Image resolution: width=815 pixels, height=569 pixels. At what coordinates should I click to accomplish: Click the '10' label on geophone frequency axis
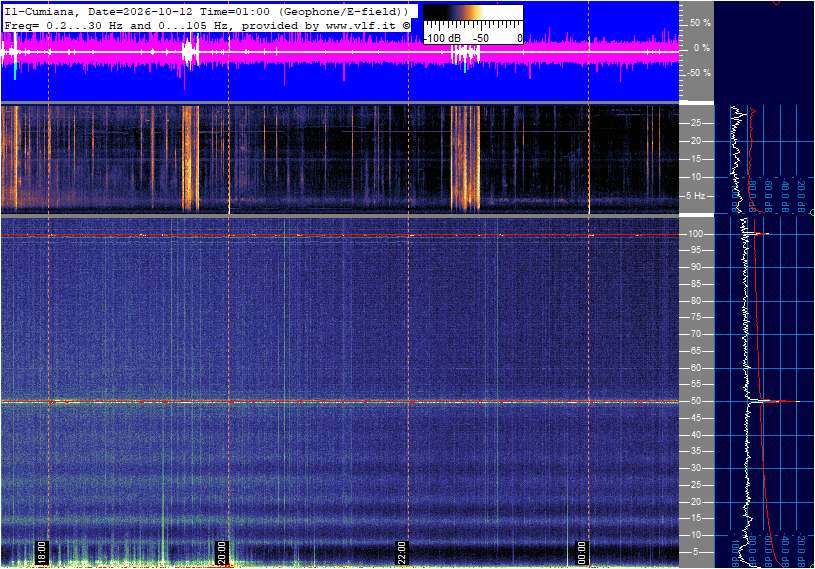coord(695,177)
